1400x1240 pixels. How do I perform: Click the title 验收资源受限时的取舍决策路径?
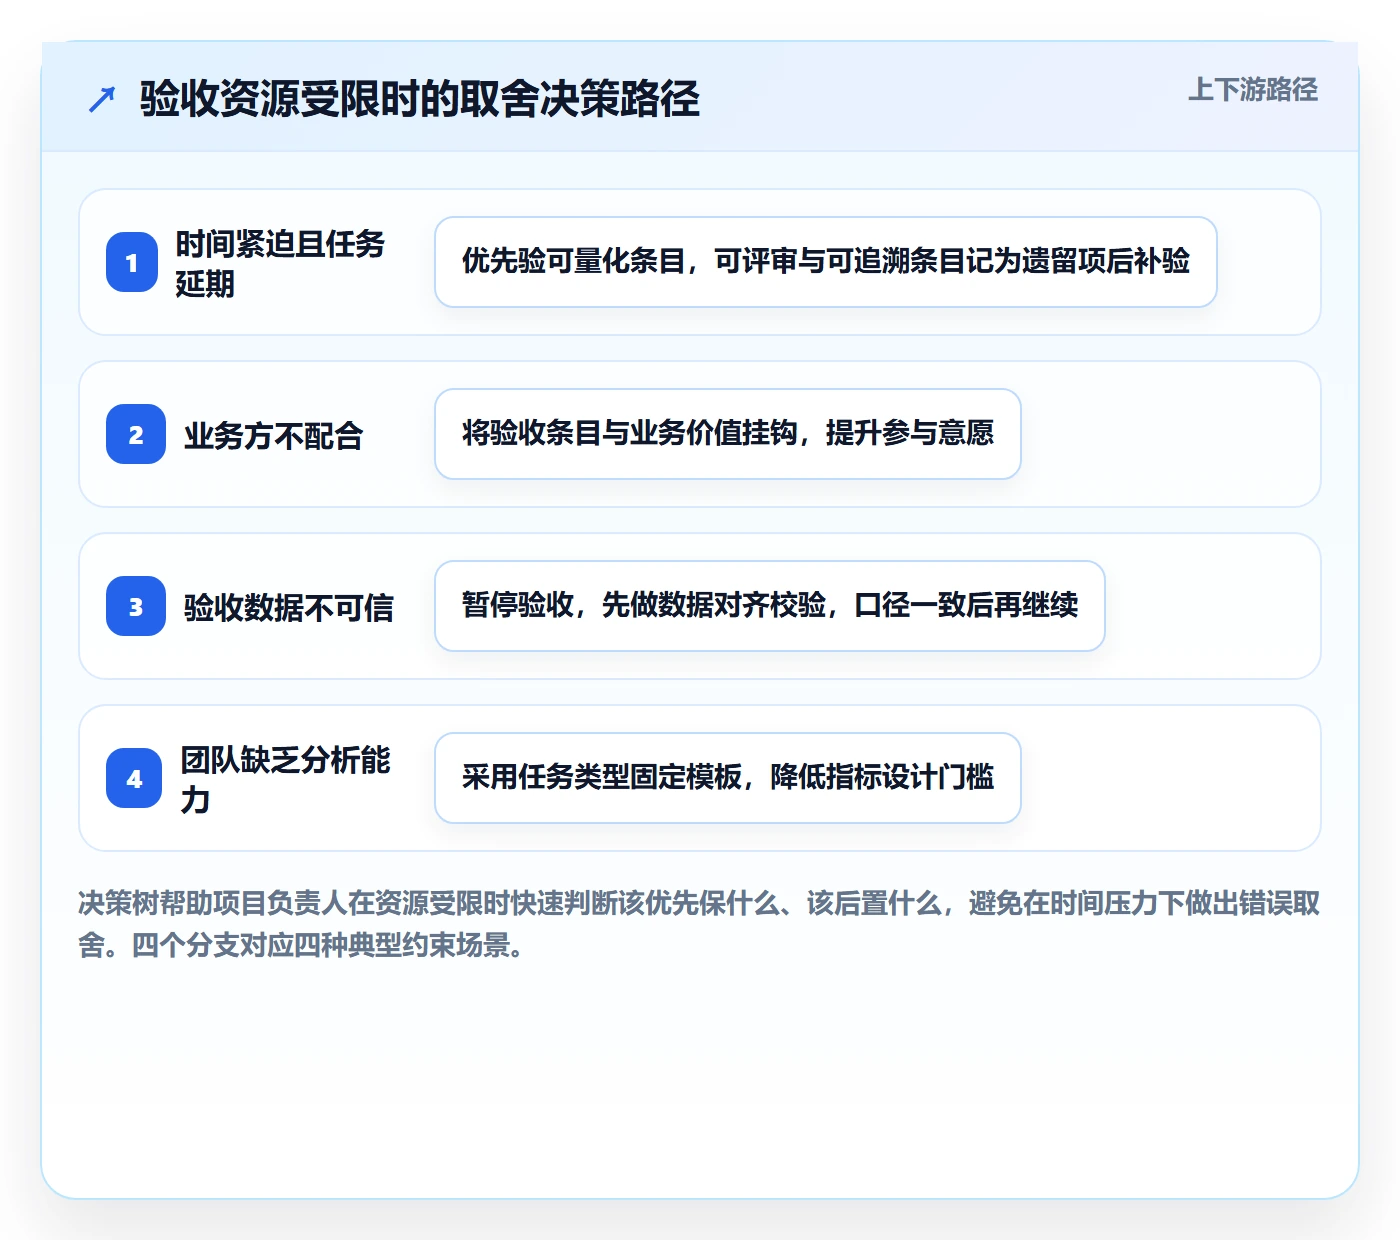click(x=420, y=99)
